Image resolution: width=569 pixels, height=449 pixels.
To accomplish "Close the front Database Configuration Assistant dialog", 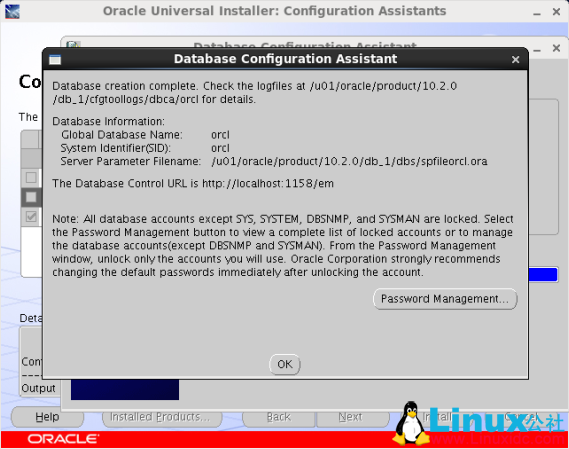I will tap(515, 59).
